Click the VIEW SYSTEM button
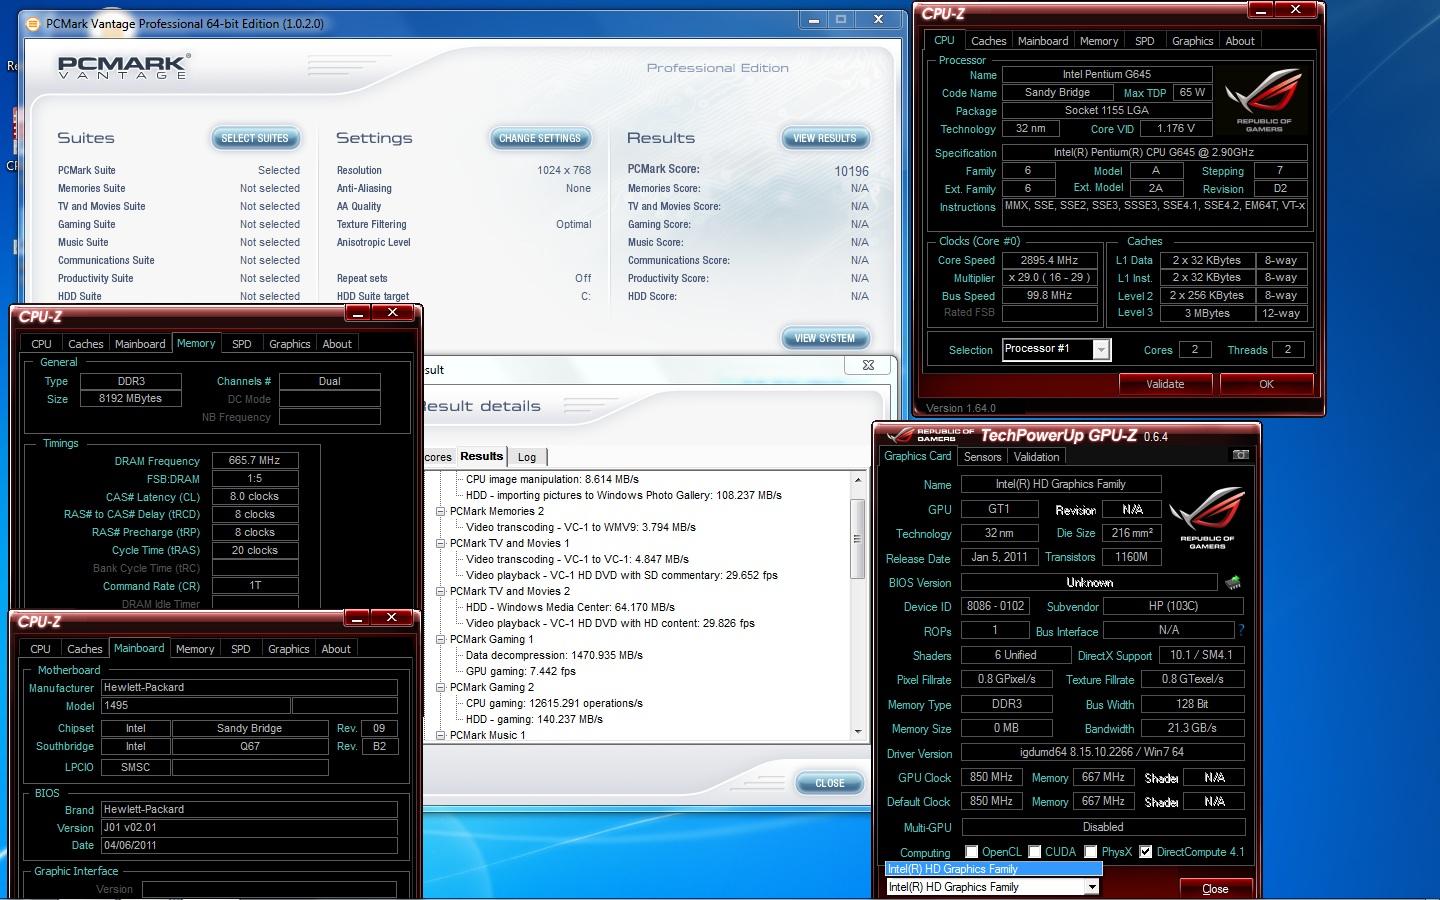1440x900 pixels. 825,338
